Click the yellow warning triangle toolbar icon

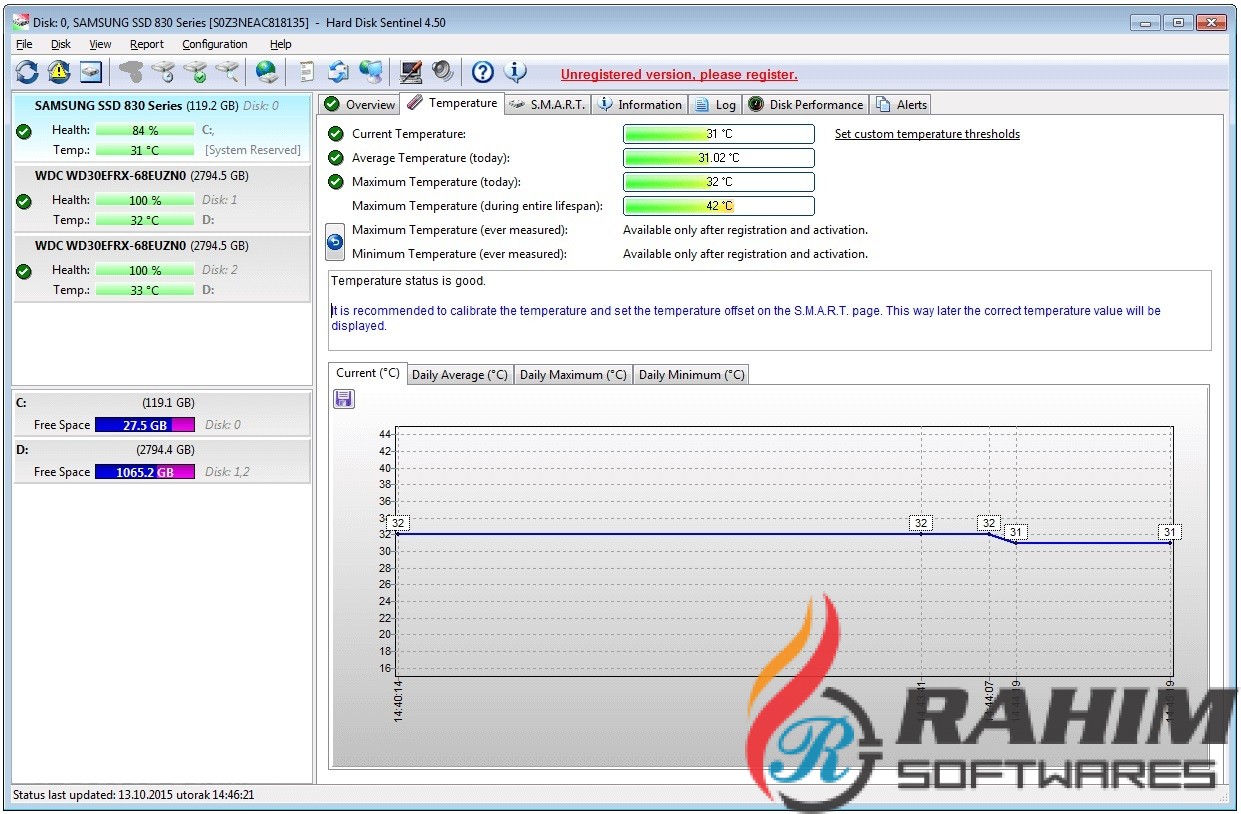[x=59, y=72]
